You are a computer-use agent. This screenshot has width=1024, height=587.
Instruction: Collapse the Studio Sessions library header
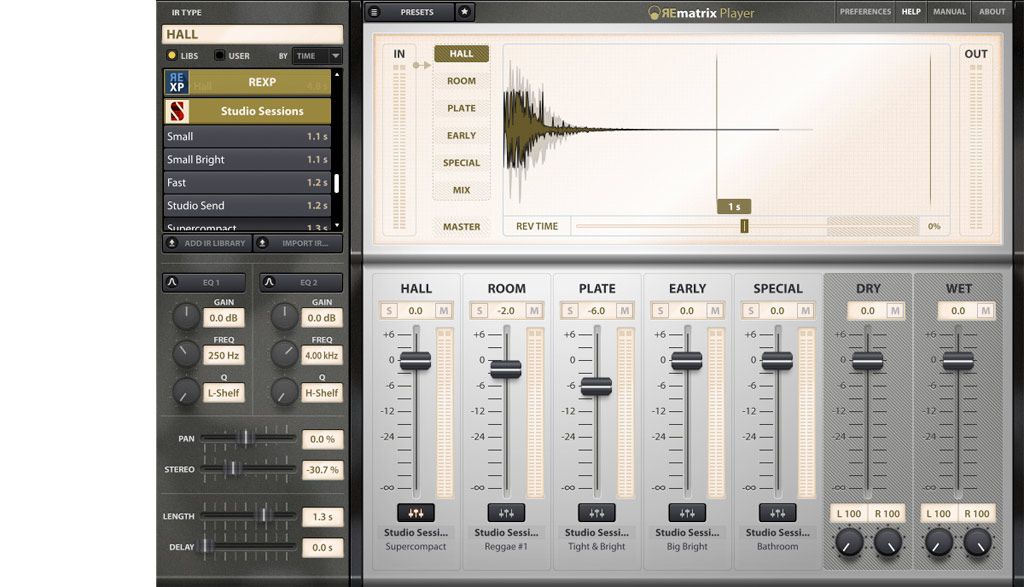pyautogui.click(x=247, y=111)
